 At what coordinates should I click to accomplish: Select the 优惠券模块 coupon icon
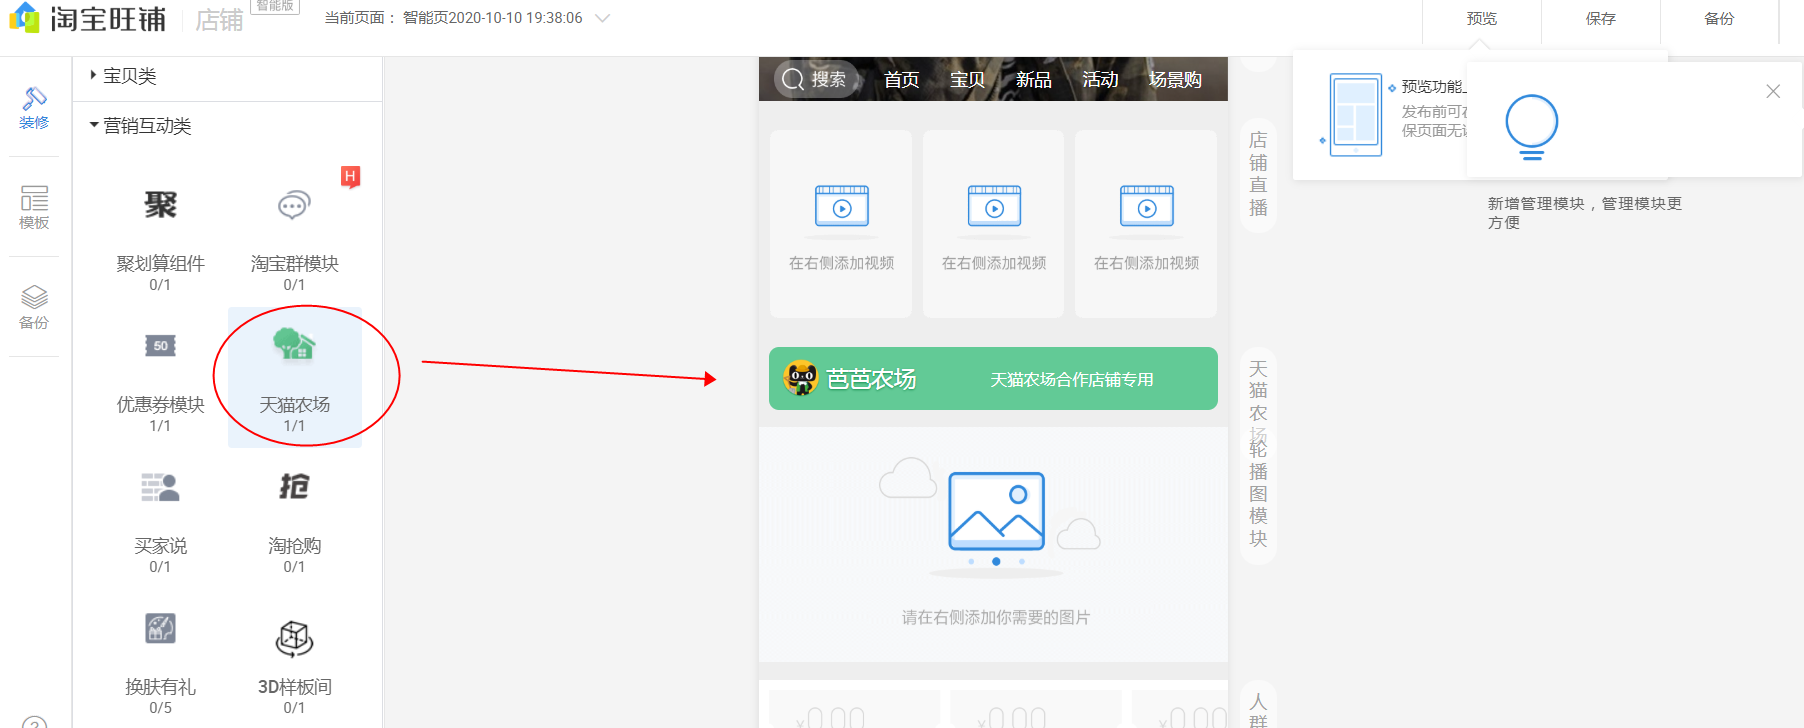[x=160, y=346]
